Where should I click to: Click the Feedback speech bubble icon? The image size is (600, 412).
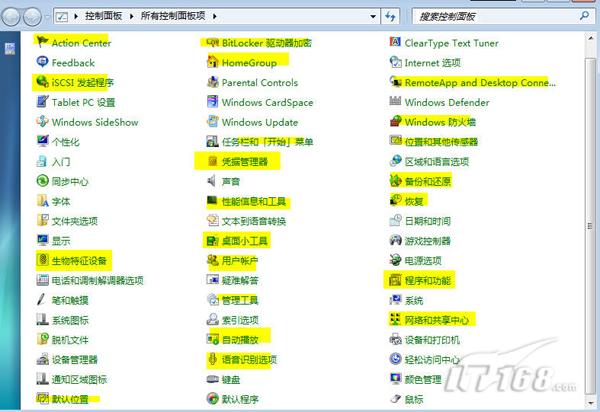tap(42, 62)
